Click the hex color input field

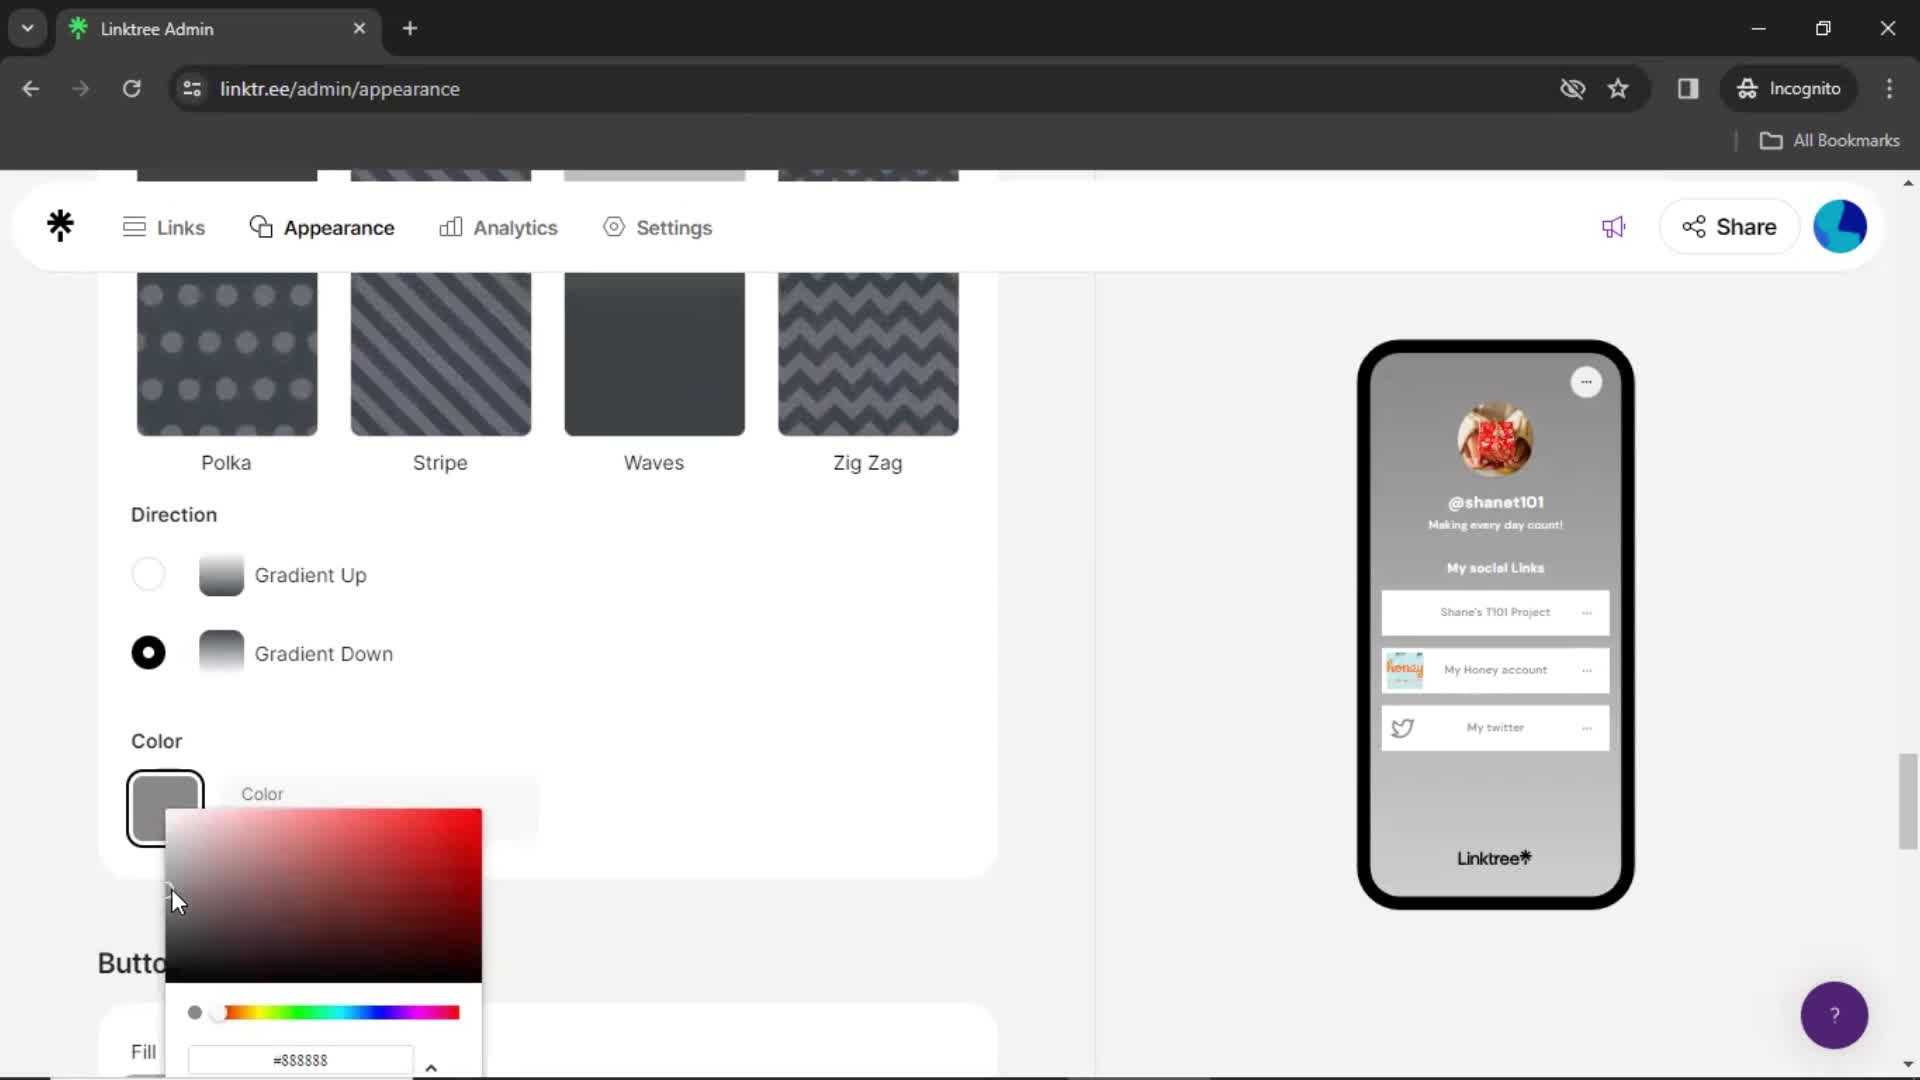(x=301, y=1060)
